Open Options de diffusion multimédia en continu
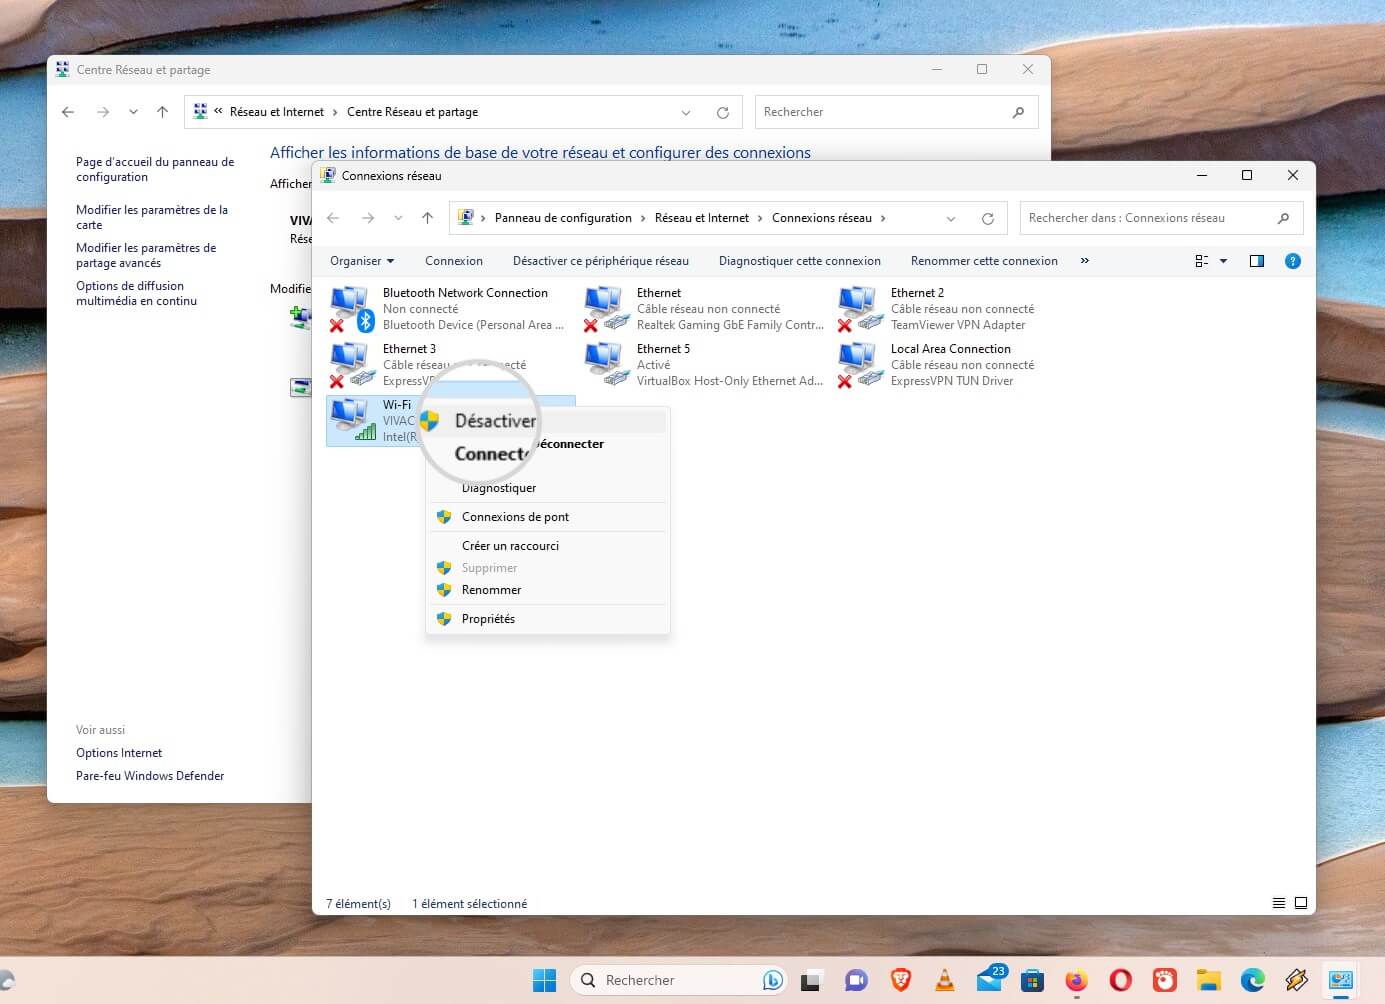1385x1004 pixels. coord(136,293)
